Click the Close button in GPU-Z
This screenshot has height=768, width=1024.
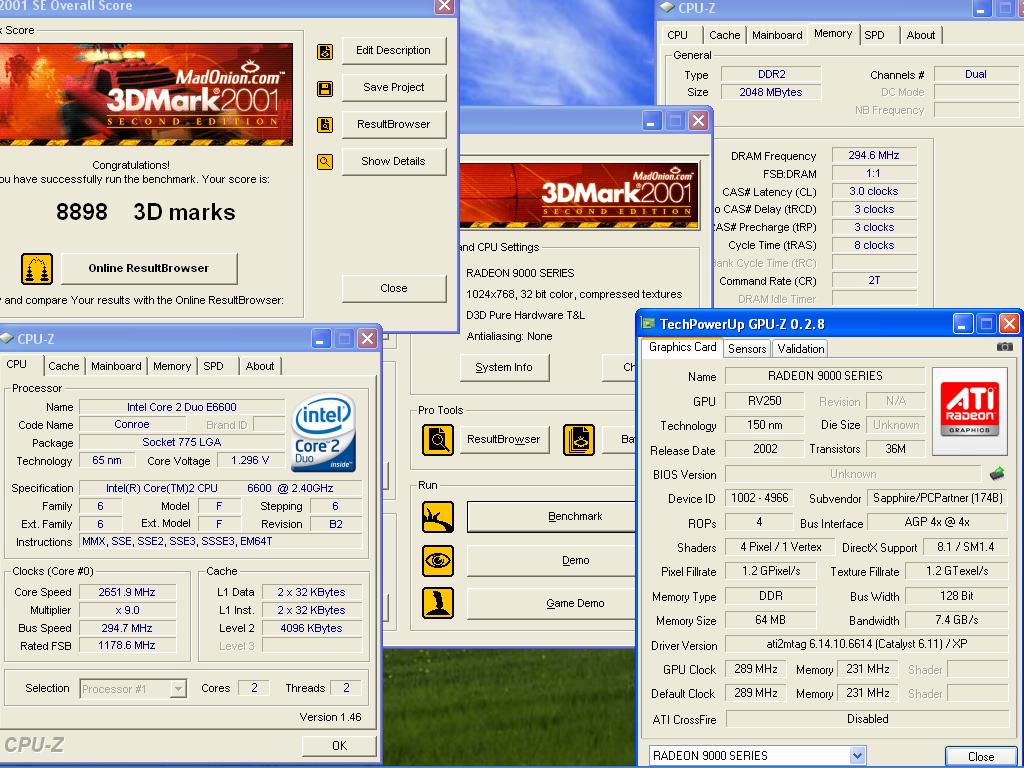[981, 756]
